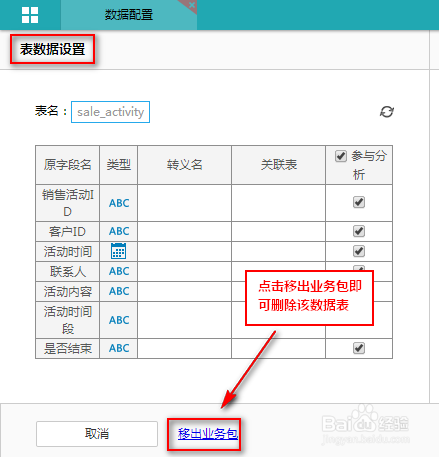Click ABC type icon for 联系人
The width and height of the screenshot is (439, 457).
[119, 271]
